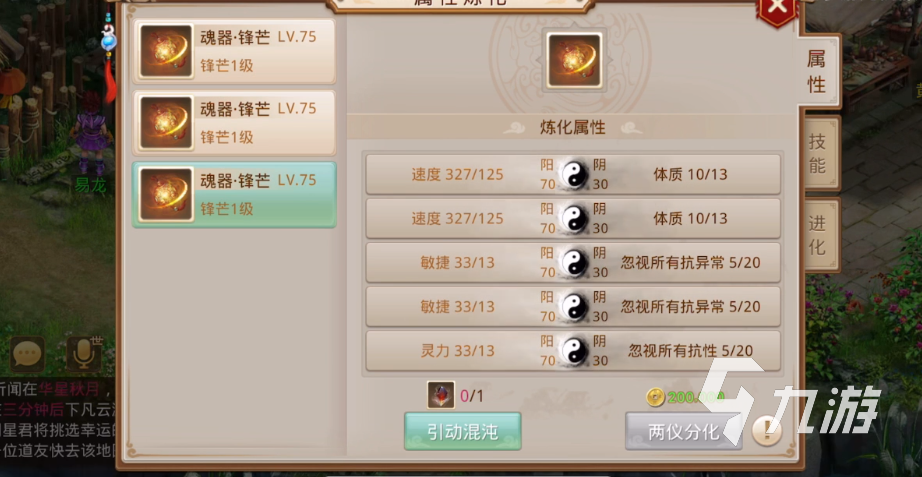The height and width of the screenshot is (477, 922).
Task: Select the highlighted third 魂器·锋芒 item
Action: pyautogui.click(x=234, y=195)
